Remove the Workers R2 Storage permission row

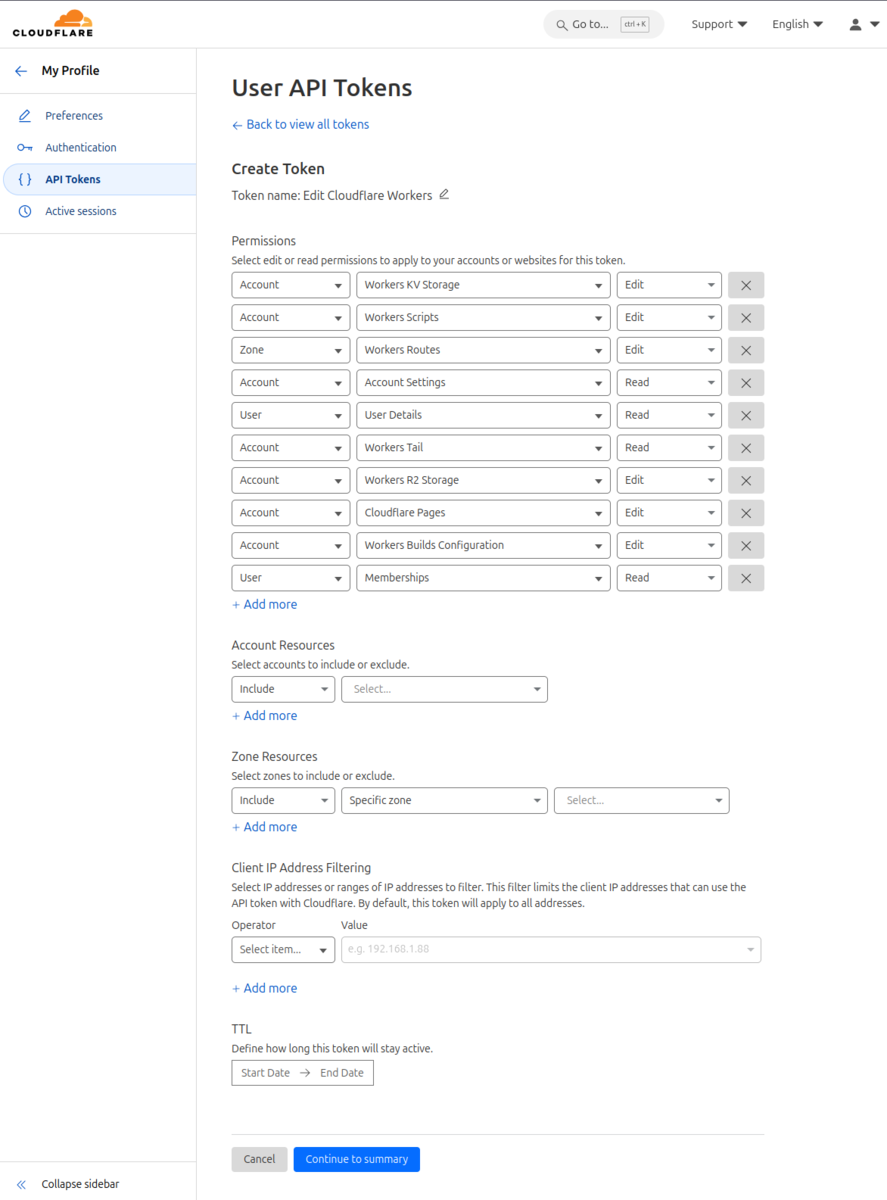(x=746, y=480)
